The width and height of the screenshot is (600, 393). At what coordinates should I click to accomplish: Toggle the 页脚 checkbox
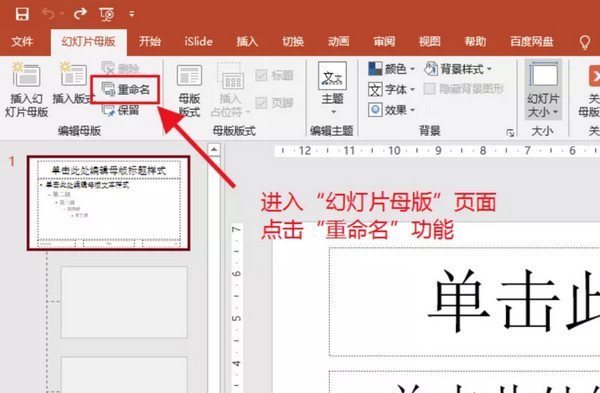(x=274, y=103)
